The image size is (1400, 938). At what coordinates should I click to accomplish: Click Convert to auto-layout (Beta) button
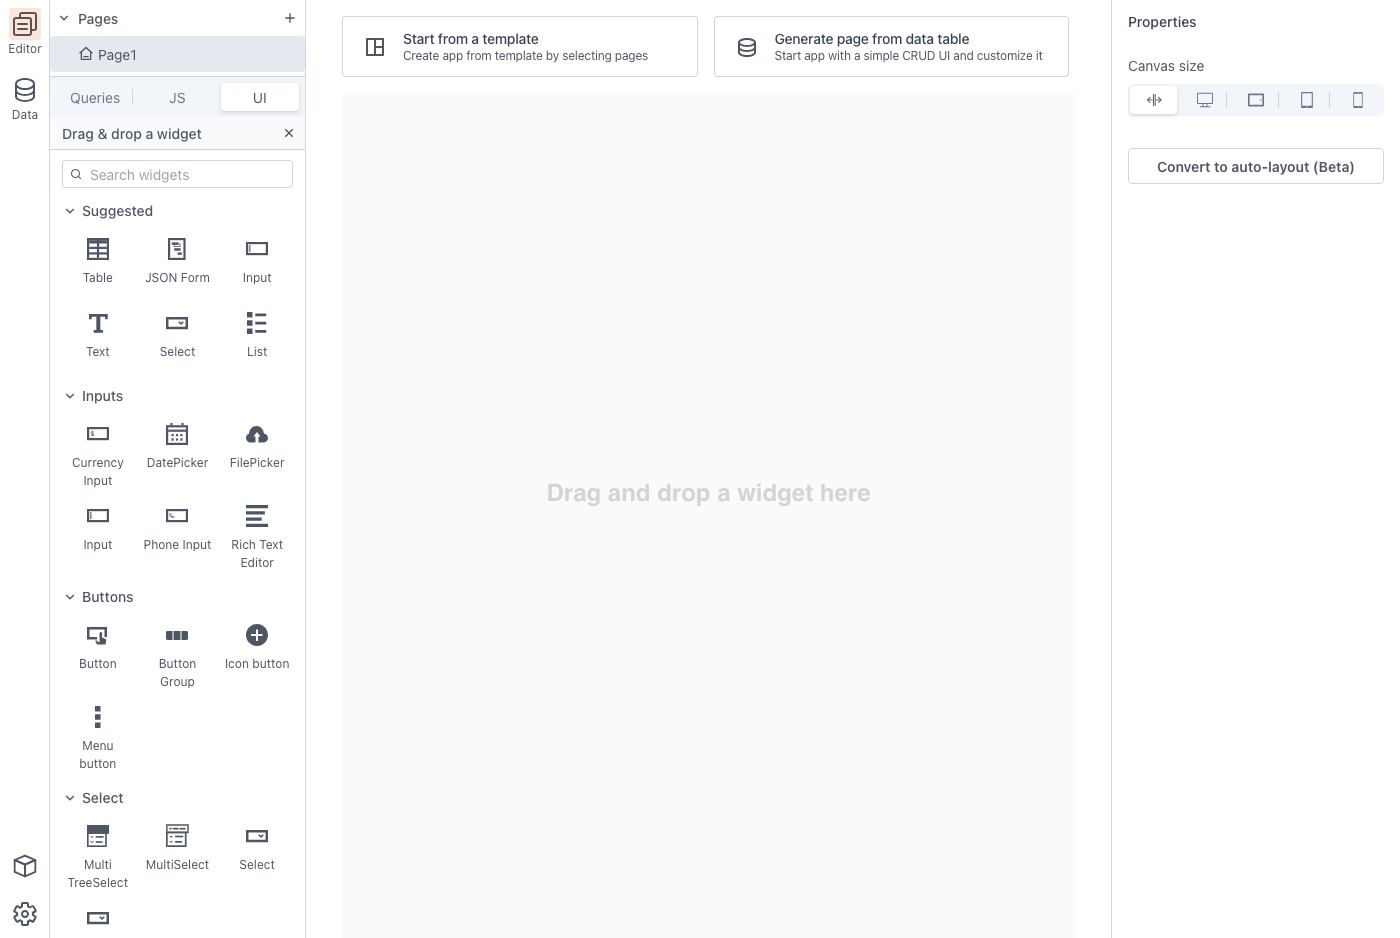point(1255,167)
